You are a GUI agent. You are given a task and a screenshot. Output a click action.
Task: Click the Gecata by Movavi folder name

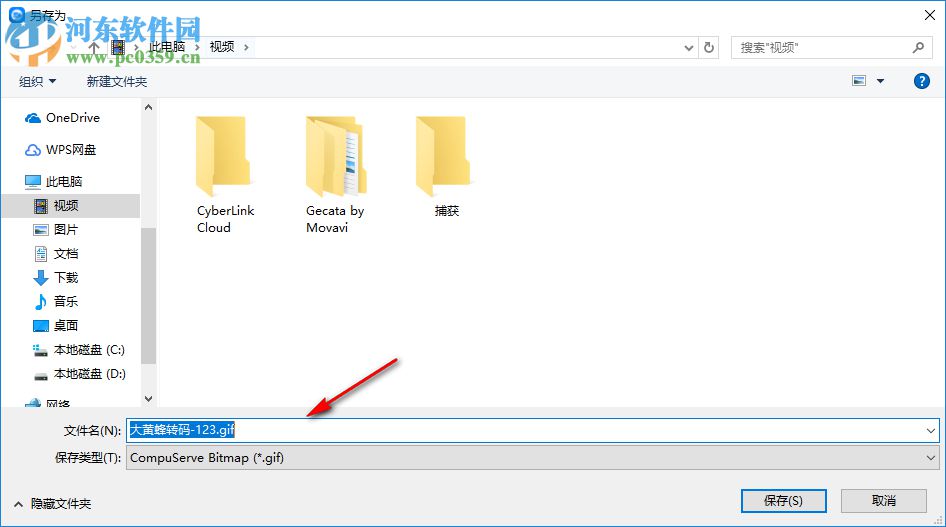(x=335, y=219)
